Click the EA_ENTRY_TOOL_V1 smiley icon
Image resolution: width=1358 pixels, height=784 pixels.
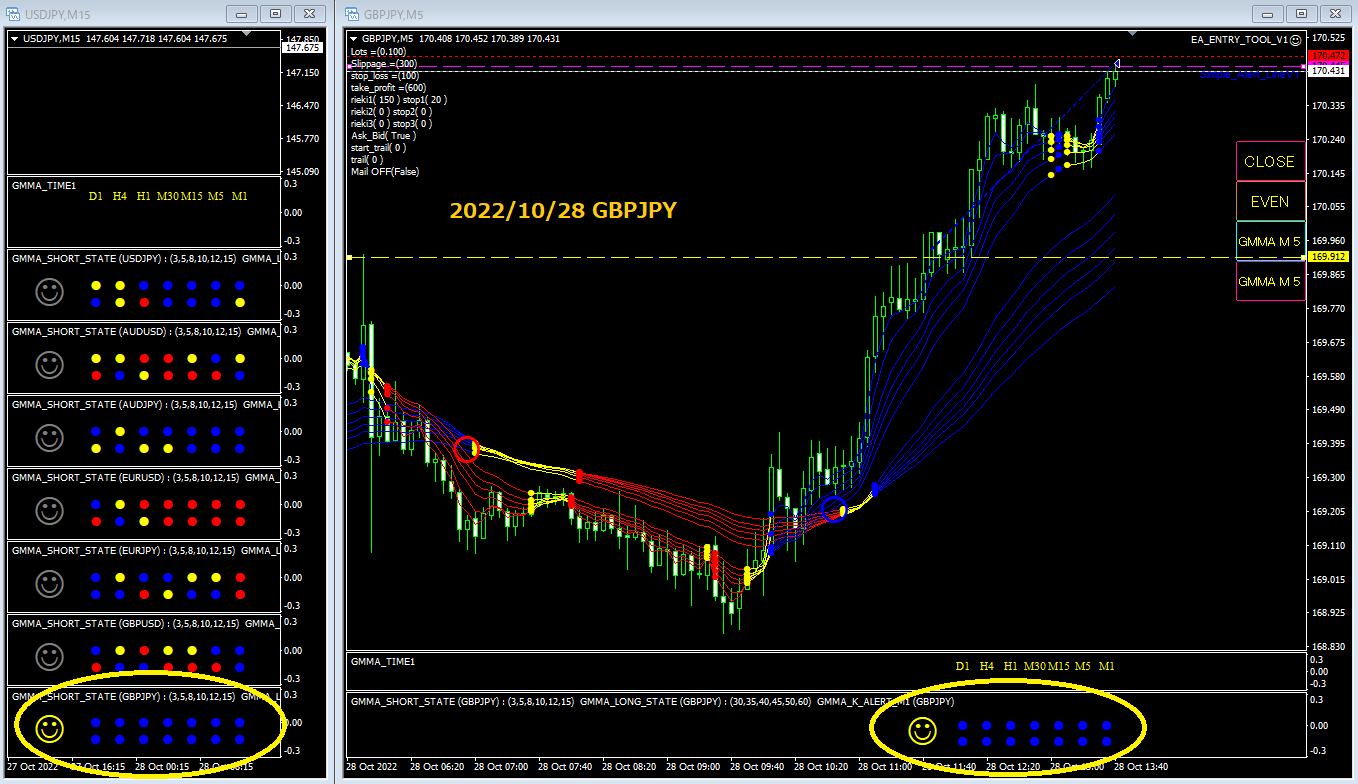click(1296, 40)
